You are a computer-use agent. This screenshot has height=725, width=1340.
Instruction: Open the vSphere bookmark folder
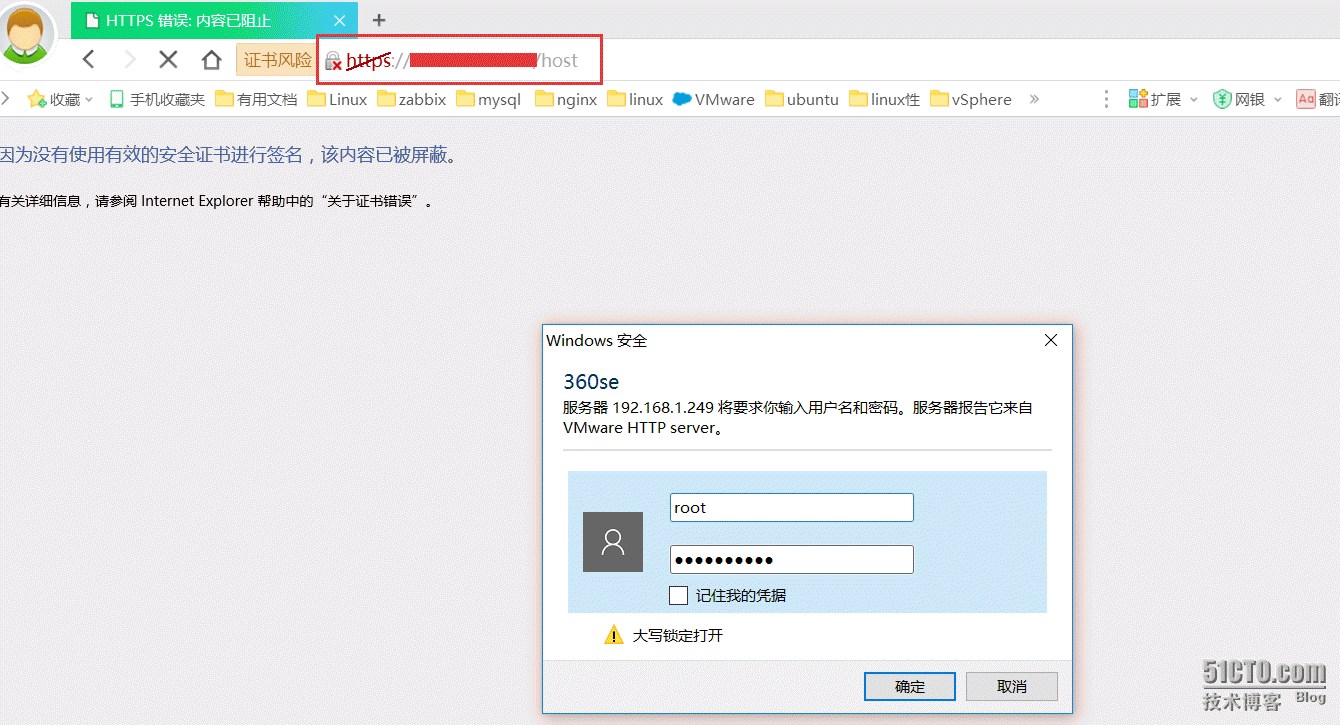click(970, 99)
